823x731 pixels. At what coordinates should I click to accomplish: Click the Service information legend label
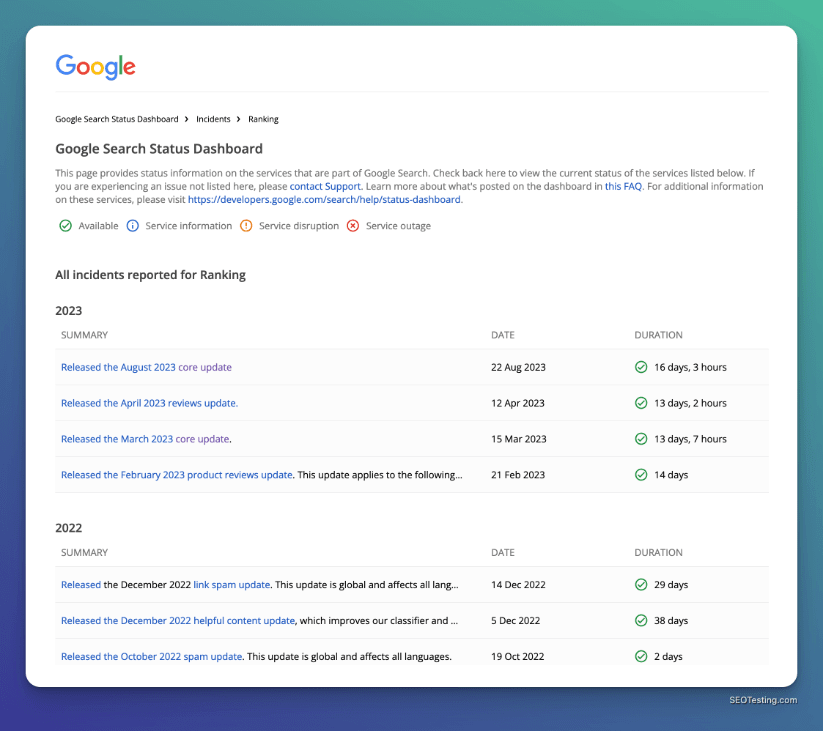[x=188, y=226]
